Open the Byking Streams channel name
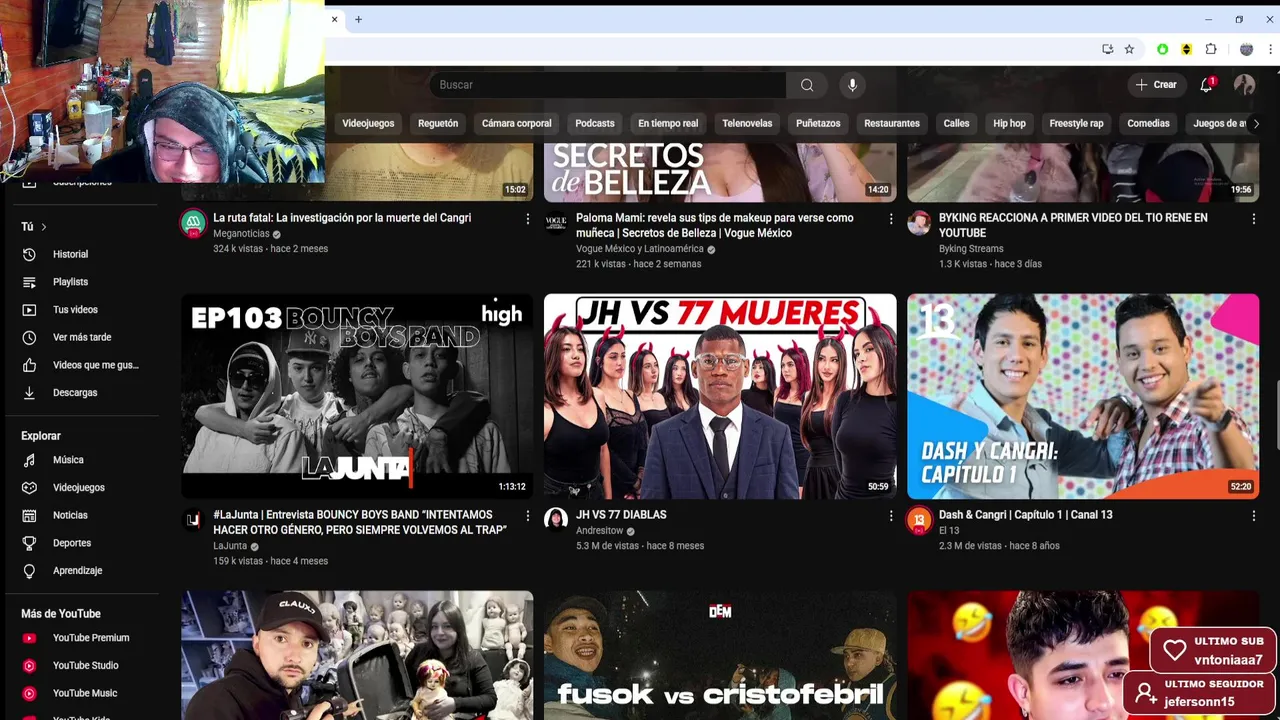The width and height of the screenshot is (1280, 720). point(971,249)
